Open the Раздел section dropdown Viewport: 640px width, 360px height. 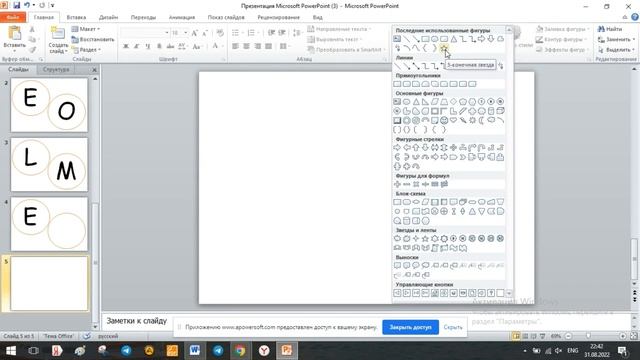[x=86, y=49]
